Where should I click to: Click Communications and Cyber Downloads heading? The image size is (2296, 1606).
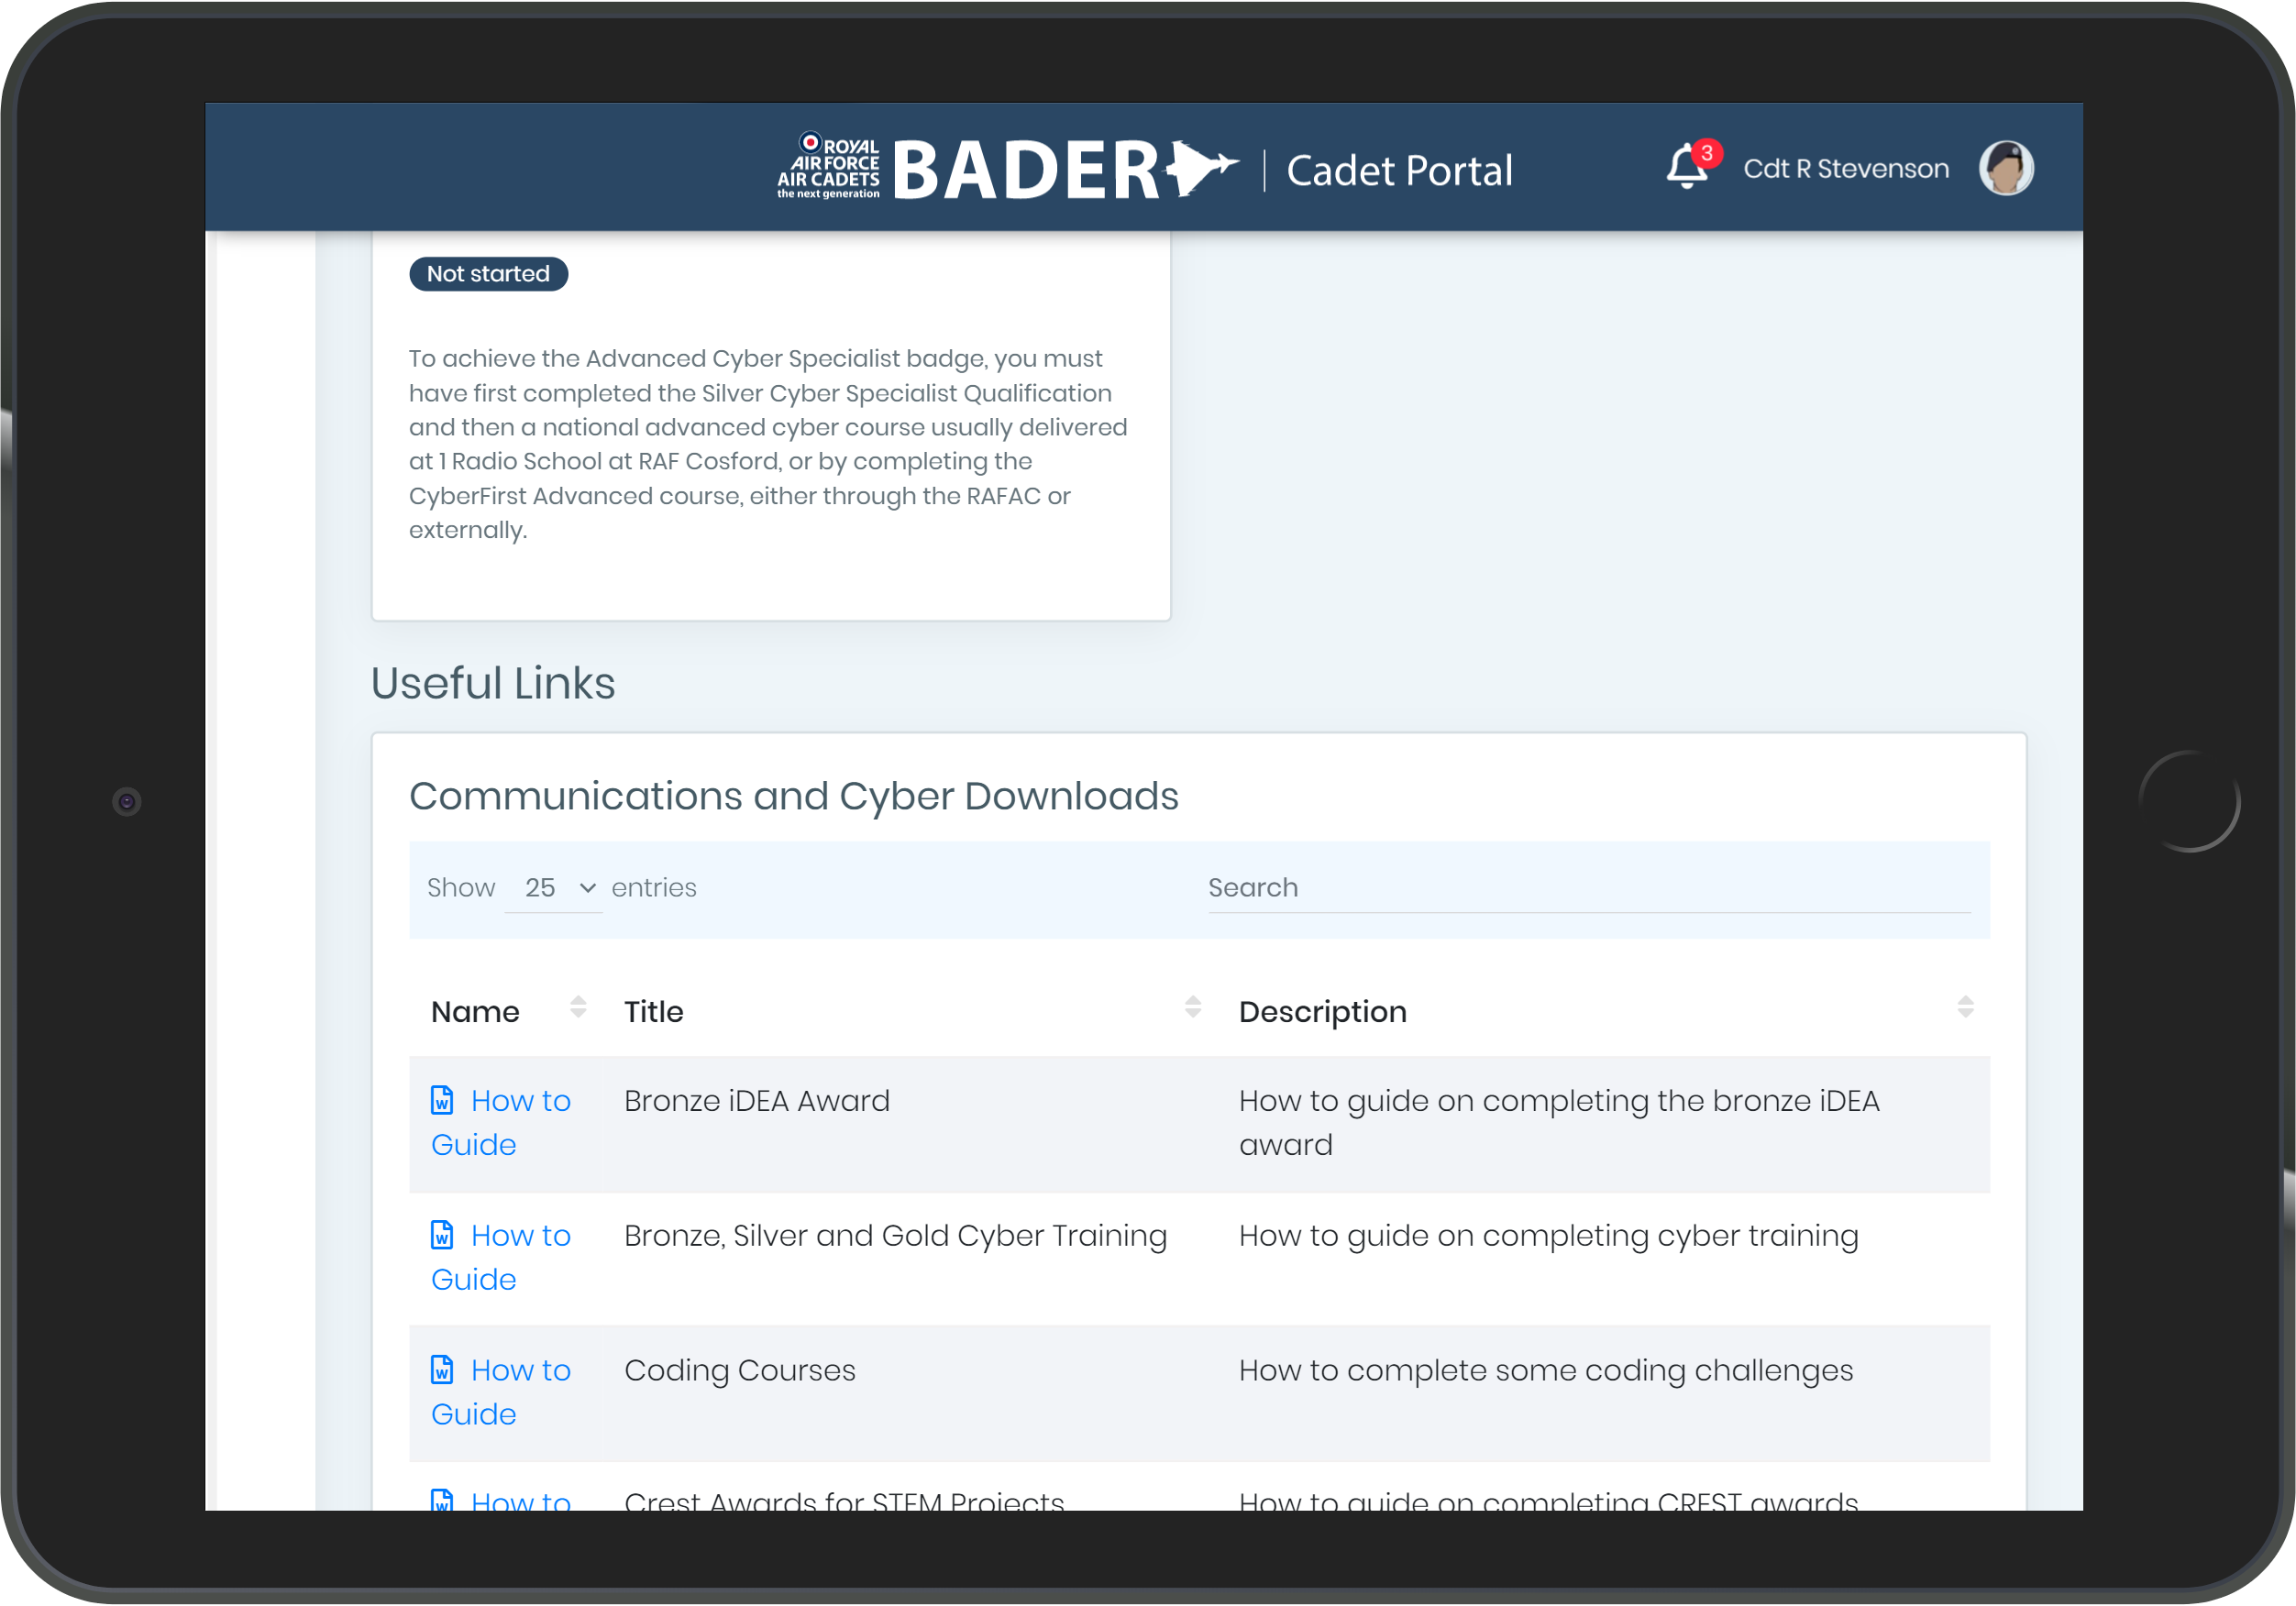click(x=794, y=797)
